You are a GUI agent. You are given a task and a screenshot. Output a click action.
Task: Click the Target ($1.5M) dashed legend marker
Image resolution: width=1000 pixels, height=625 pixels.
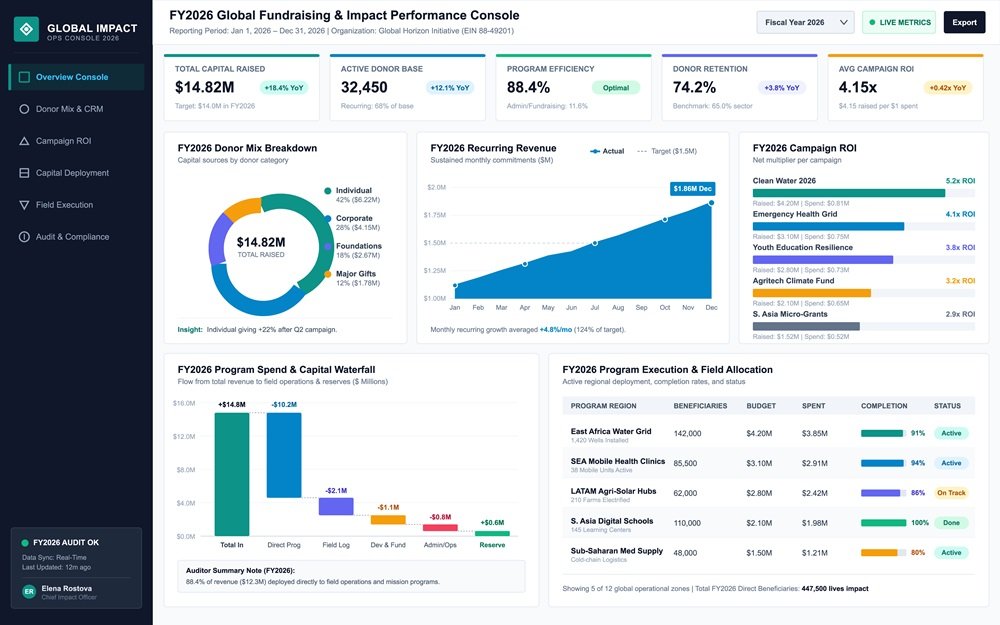[x=642, y=151]
